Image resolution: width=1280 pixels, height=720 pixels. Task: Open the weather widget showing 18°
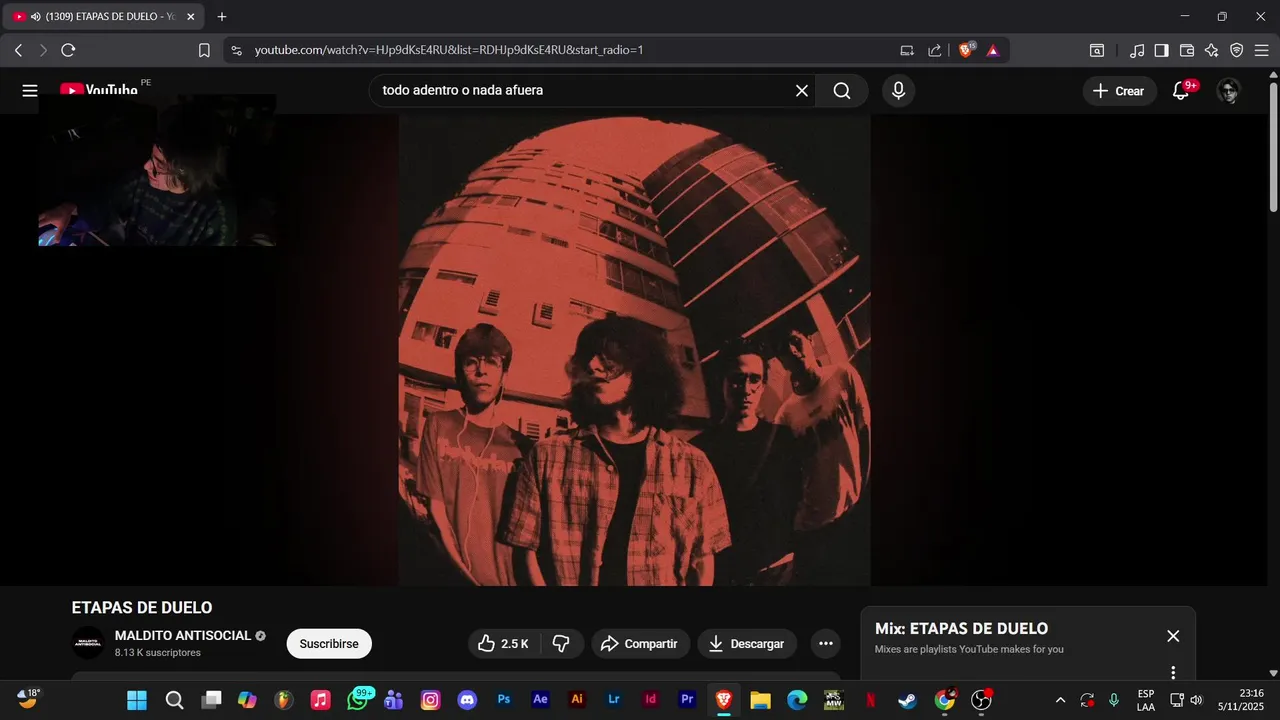[29, 699]
